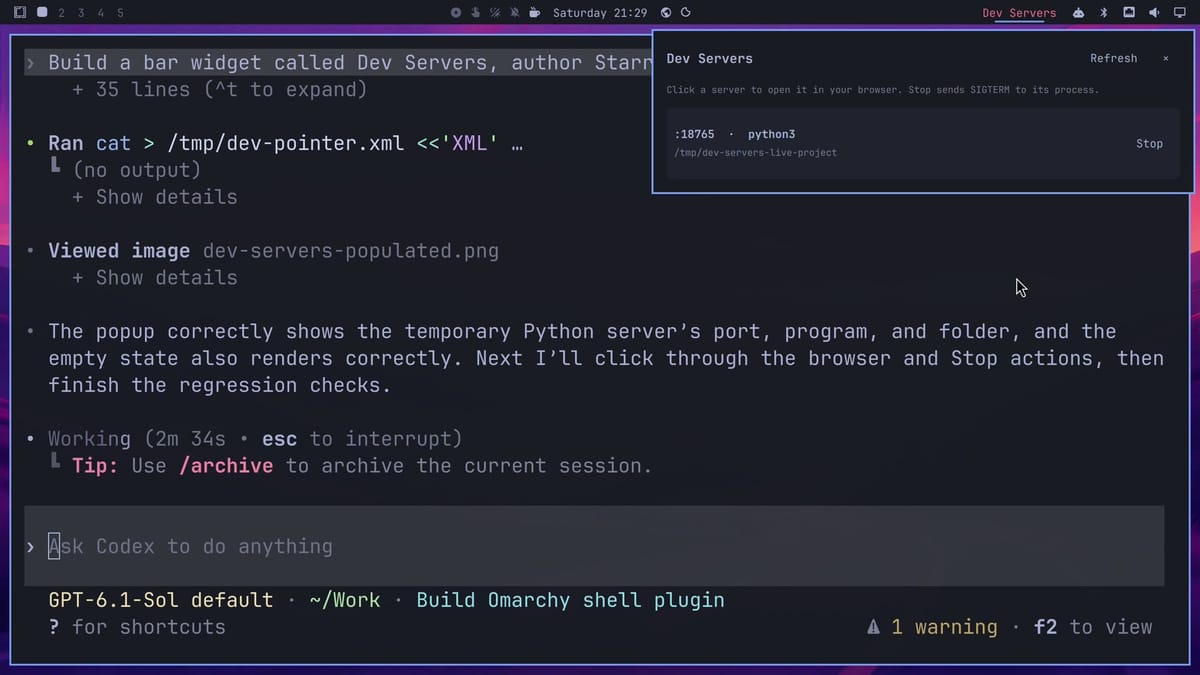Image resolution: width=1200 pixels, height=675 pixels.
Task: Click 'Build Omarchy shell plugin' session title
Action: click(570, 600)
